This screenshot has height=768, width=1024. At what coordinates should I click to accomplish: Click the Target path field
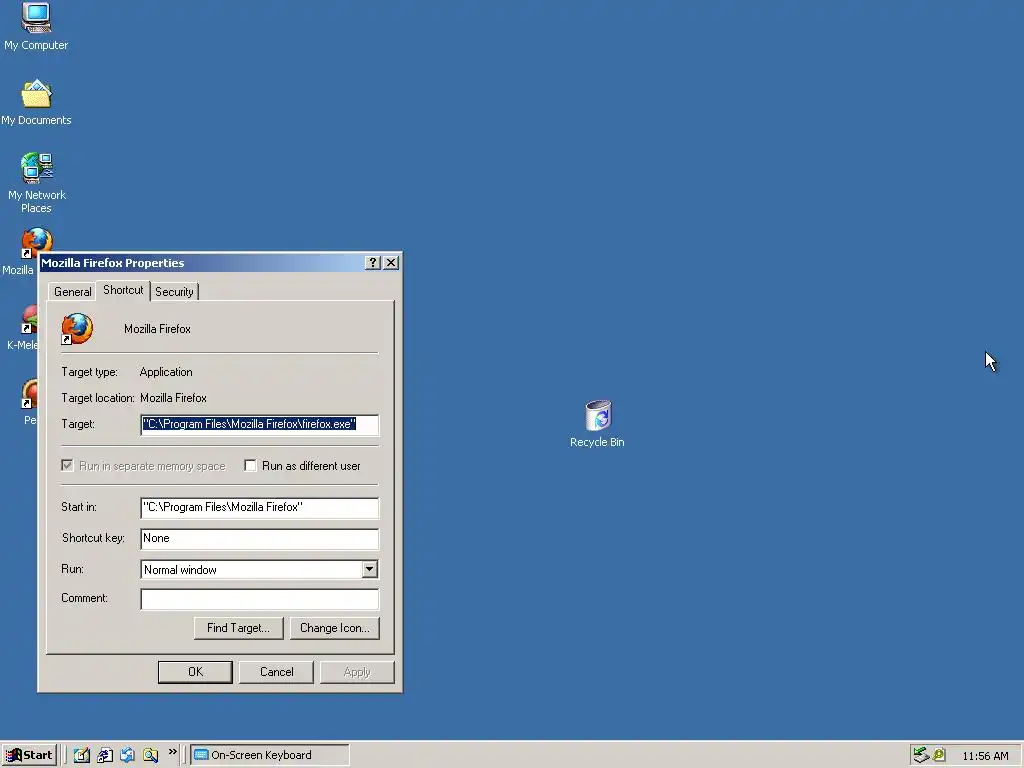259,424
